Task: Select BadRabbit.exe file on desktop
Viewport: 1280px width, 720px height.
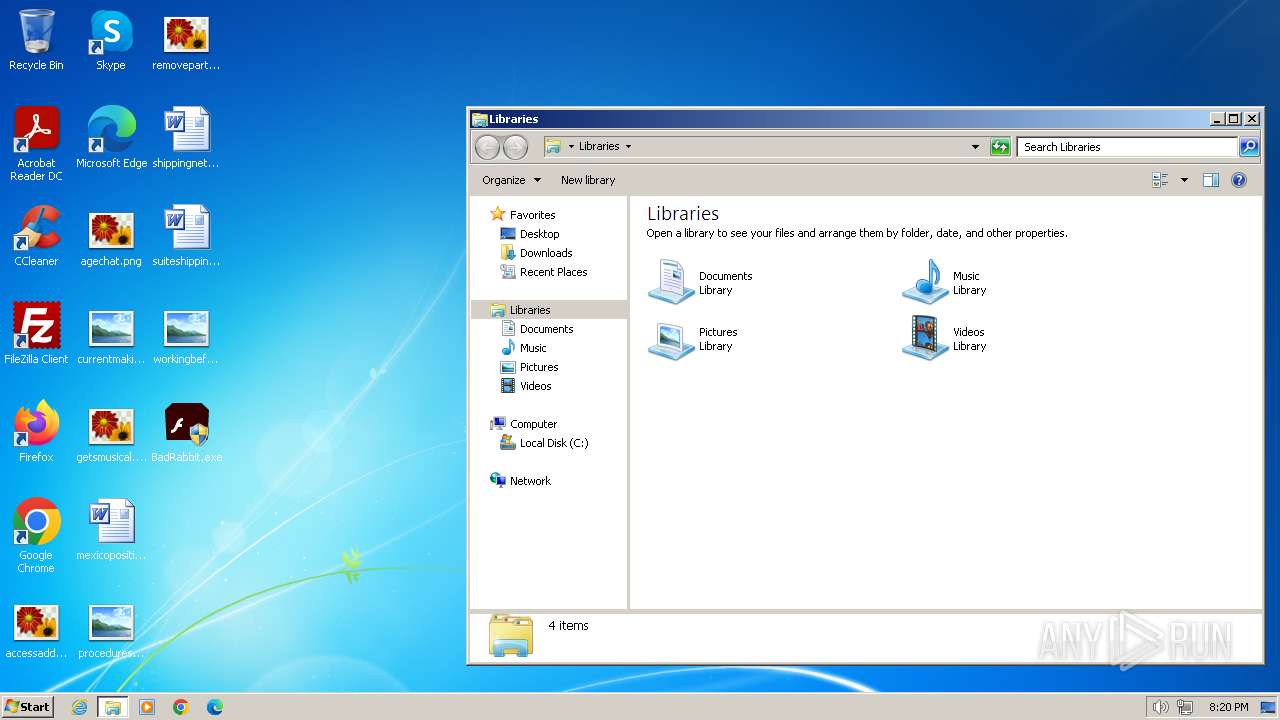Action: (186, 432)
